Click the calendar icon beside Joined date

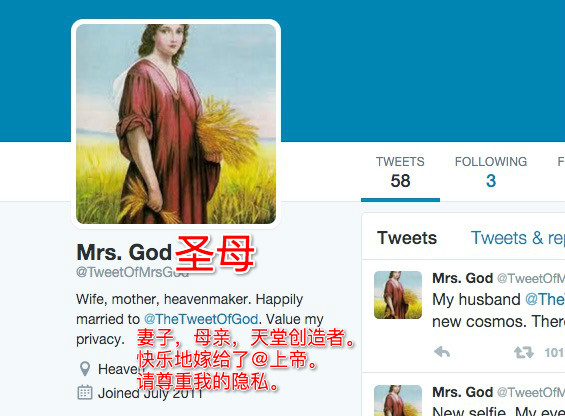[x=85, y=393]
